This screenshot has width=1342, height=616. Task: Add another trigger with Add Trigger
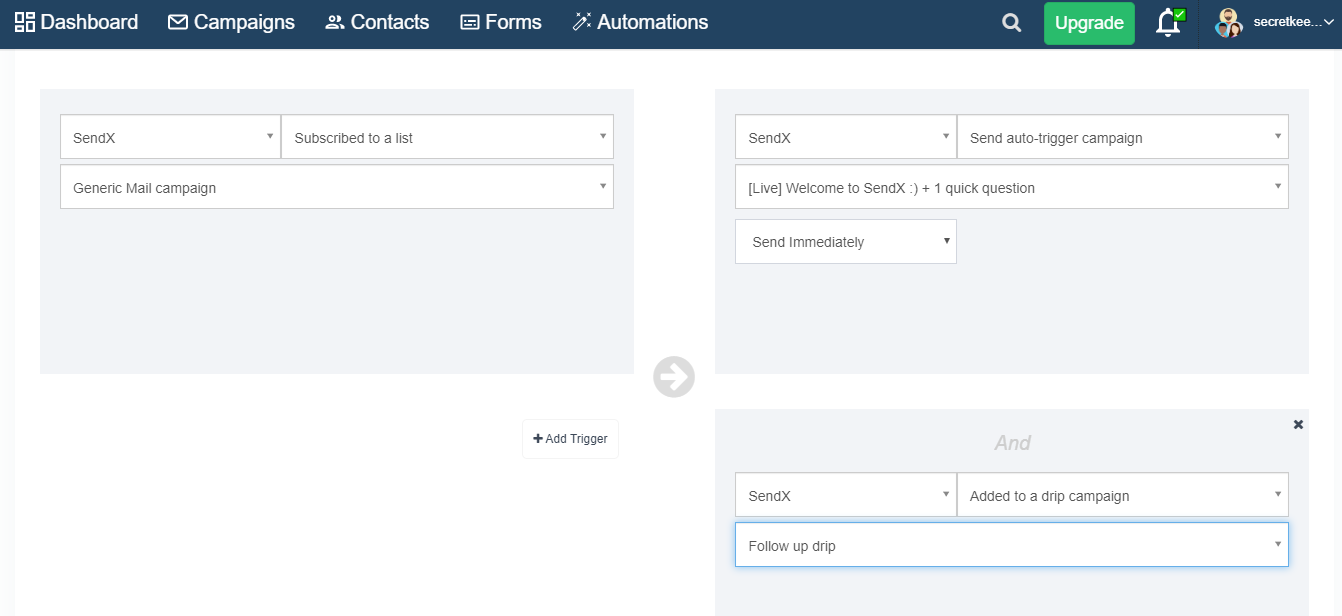coord(570,439)
